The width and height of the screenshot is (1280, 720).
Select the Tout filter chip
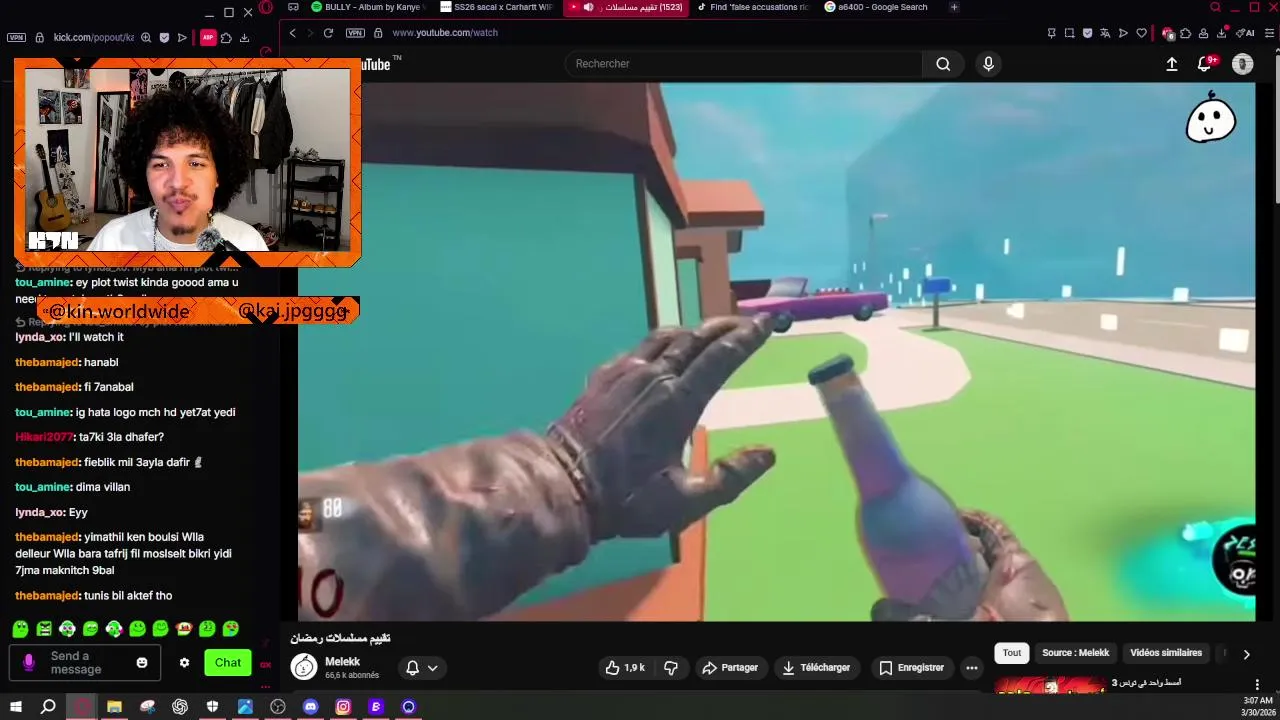click(x=1012, y=653)
